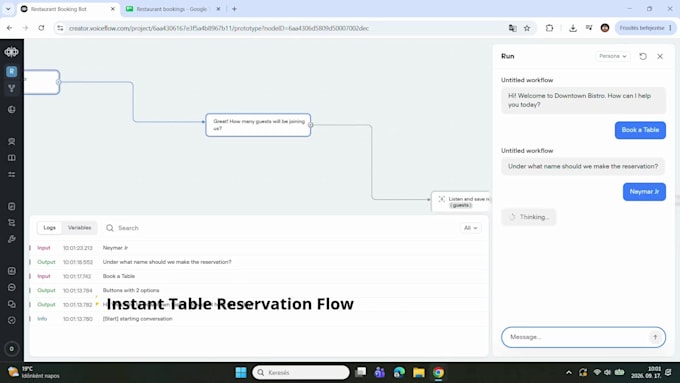The width and height of the screenshot is (680, 383).
Task: Show hidden system tray icons
Action: [569, 372]
